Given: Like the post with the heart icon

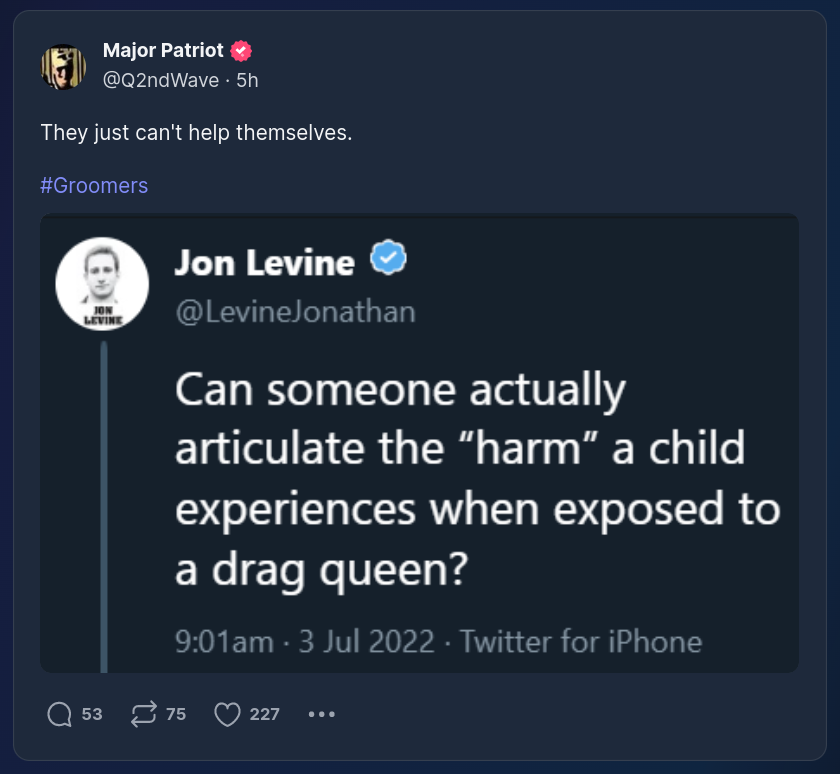Looking at the screenshot, I should 229,714.
